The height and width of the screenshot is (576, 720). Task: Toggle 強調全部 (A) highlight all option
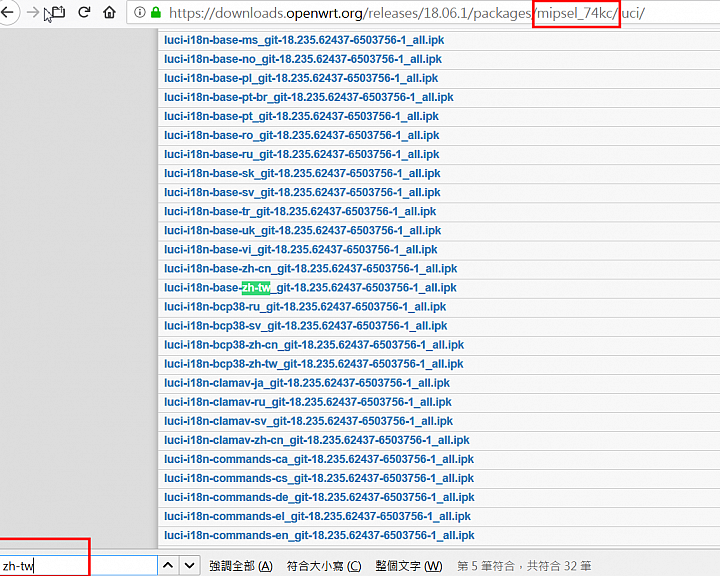241,566
